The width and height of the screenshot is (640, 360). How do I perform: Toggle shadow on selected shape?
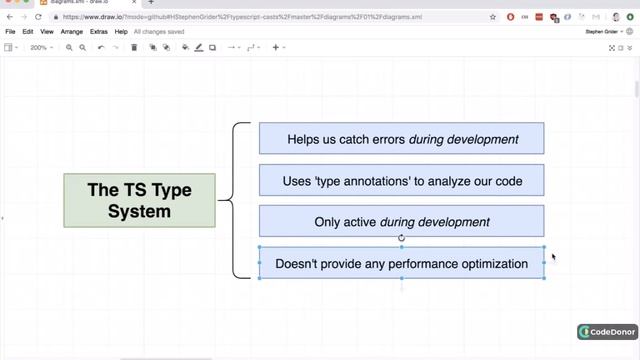point(212,48)
